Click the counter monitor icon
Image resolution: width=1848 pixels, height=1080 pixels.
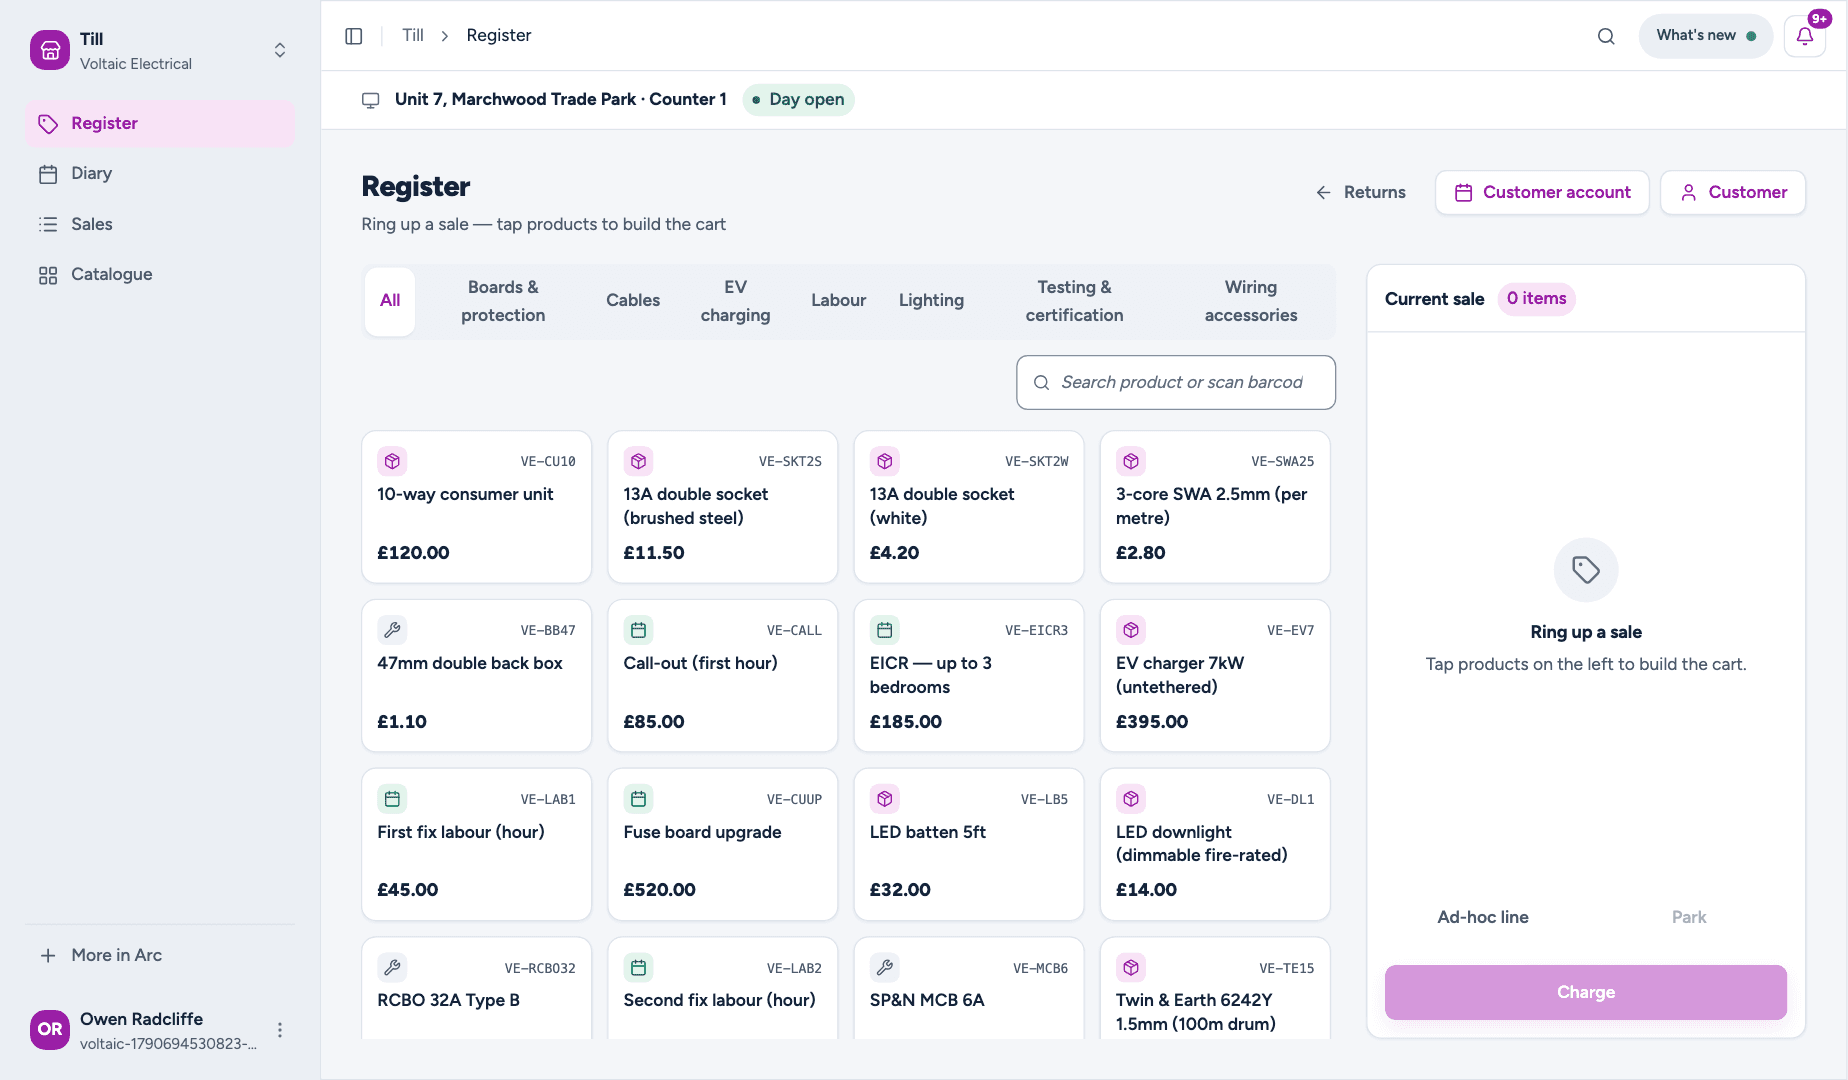pos(370,100)
